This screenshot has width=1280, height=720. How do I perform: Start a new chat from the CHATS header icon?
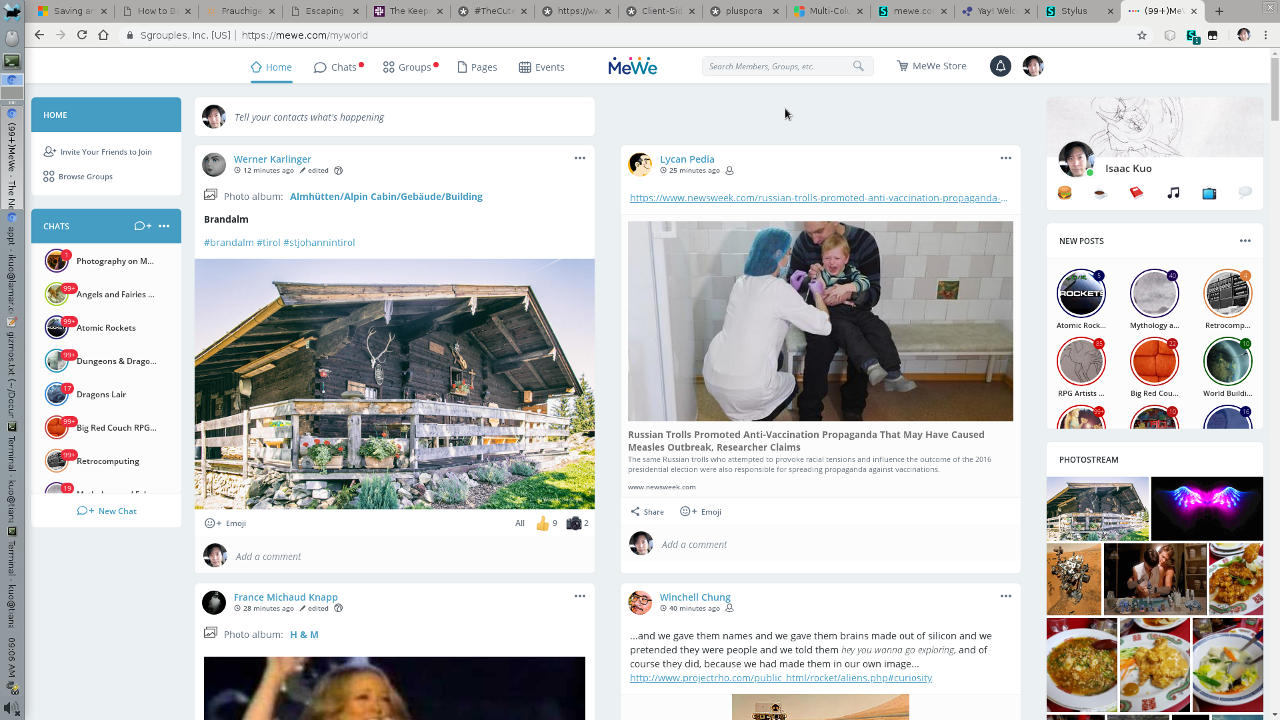tap(143, 226)
